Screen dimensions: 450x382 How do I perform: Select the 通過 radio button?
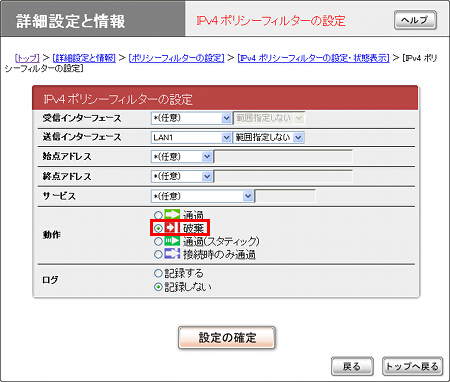[158, 215]
